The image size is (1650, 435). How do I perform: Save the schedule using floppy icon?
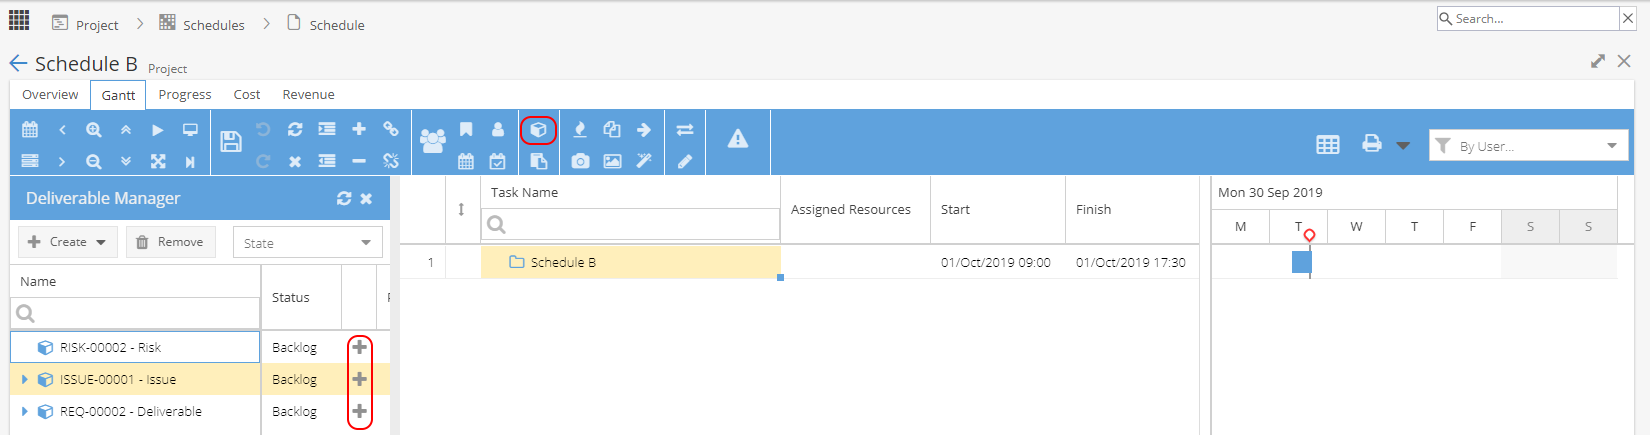click(231, 141)
